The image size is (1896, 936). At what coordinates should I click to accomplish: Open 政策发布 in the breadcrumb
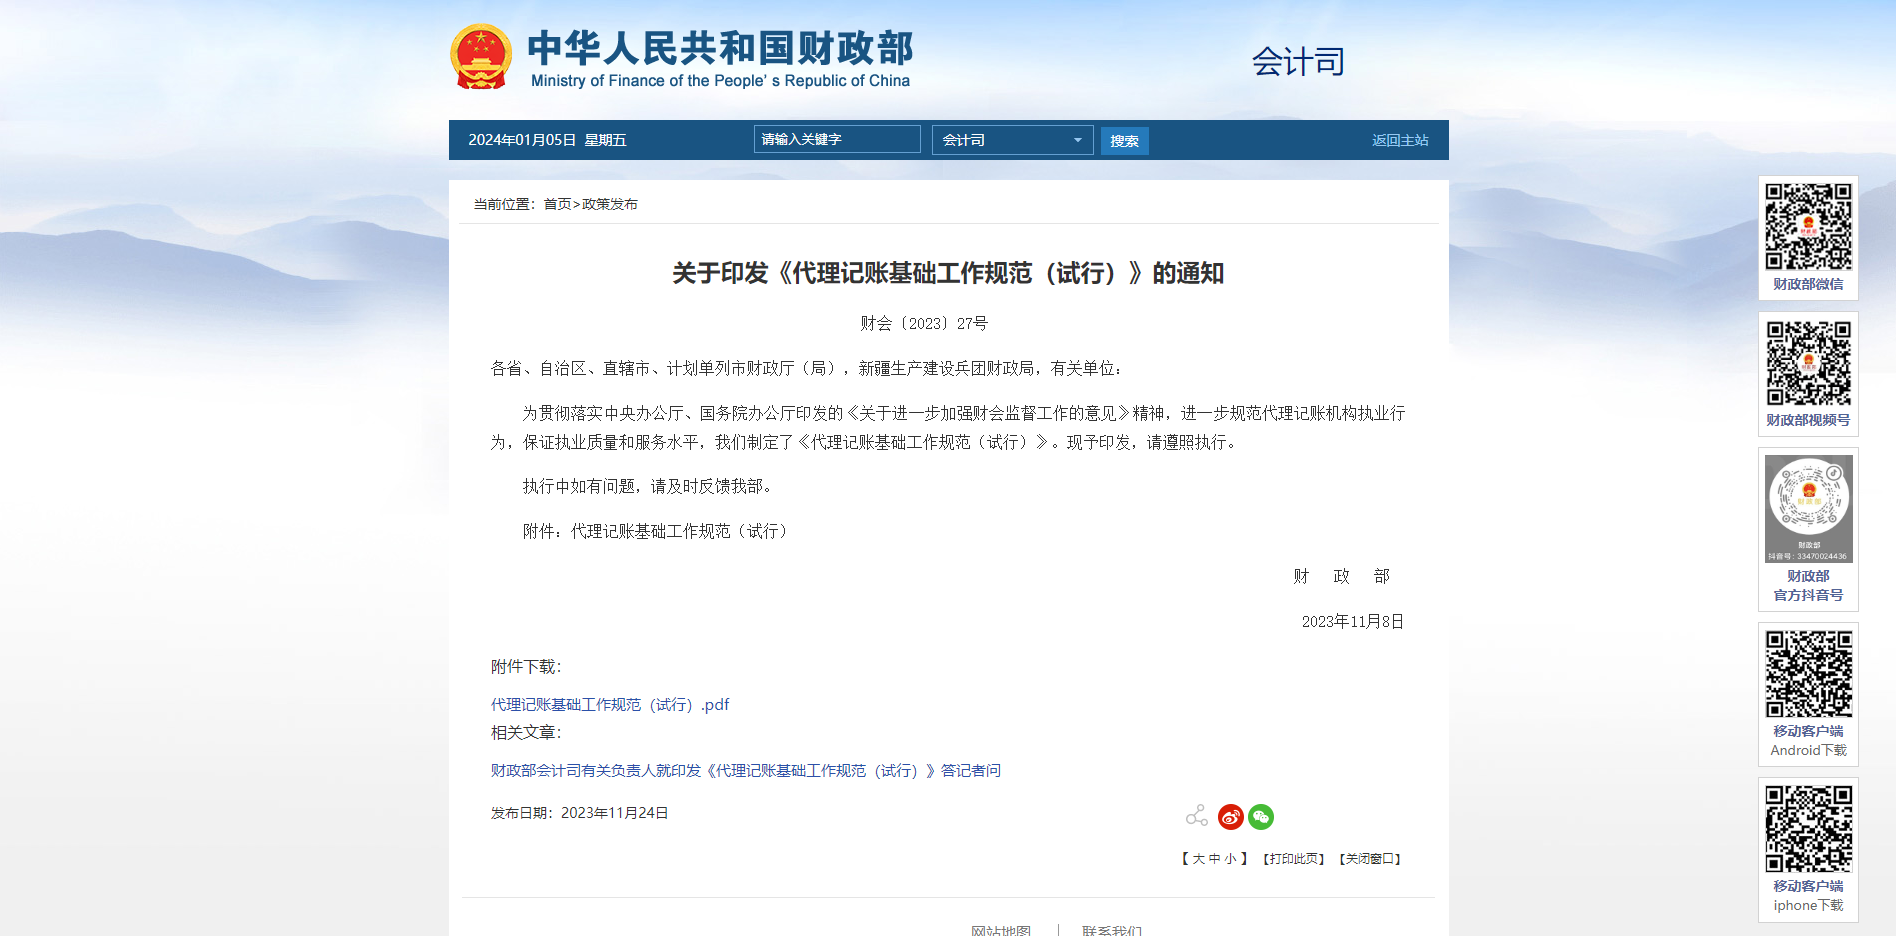pos(610,204)
